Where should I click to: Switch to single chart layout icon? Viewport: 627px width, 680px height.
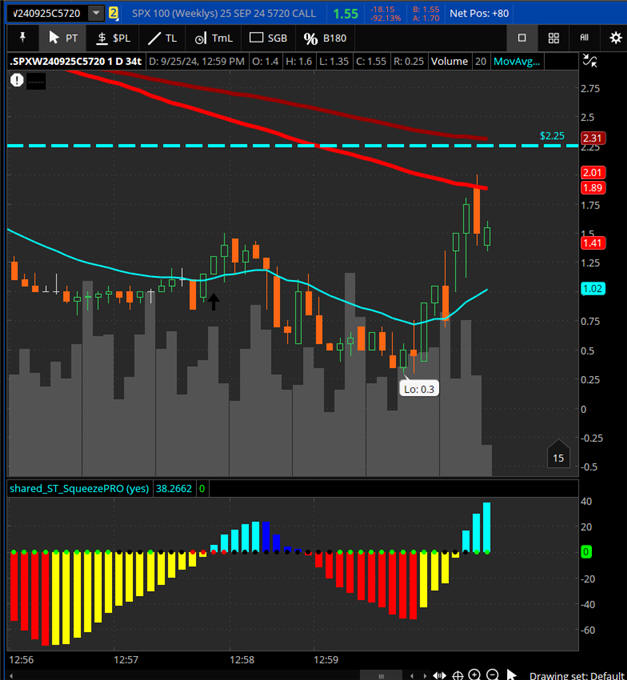[x=522, y=38]
